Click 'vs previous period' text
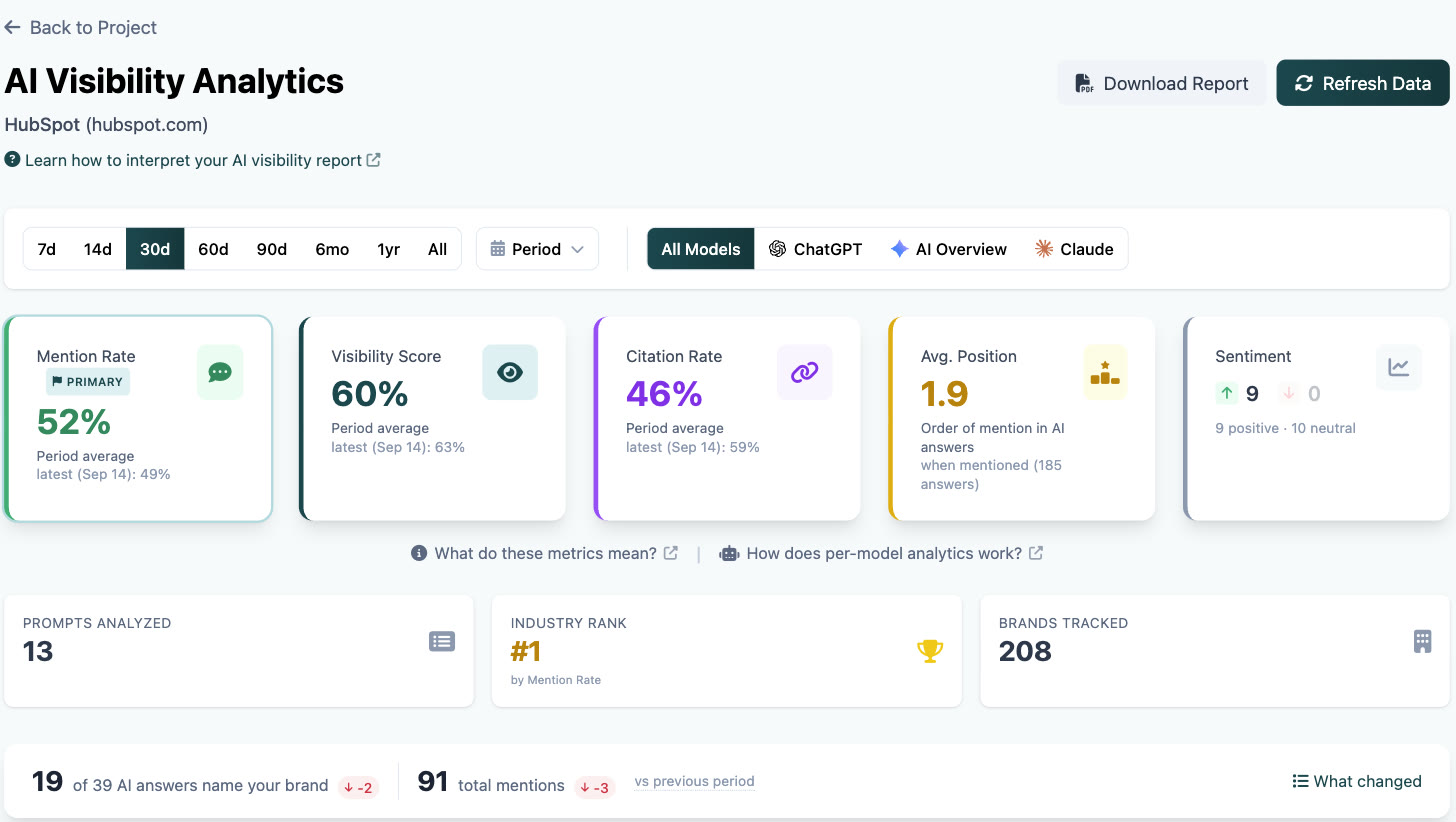1456x822 pixels. click(x=694, y=782)
